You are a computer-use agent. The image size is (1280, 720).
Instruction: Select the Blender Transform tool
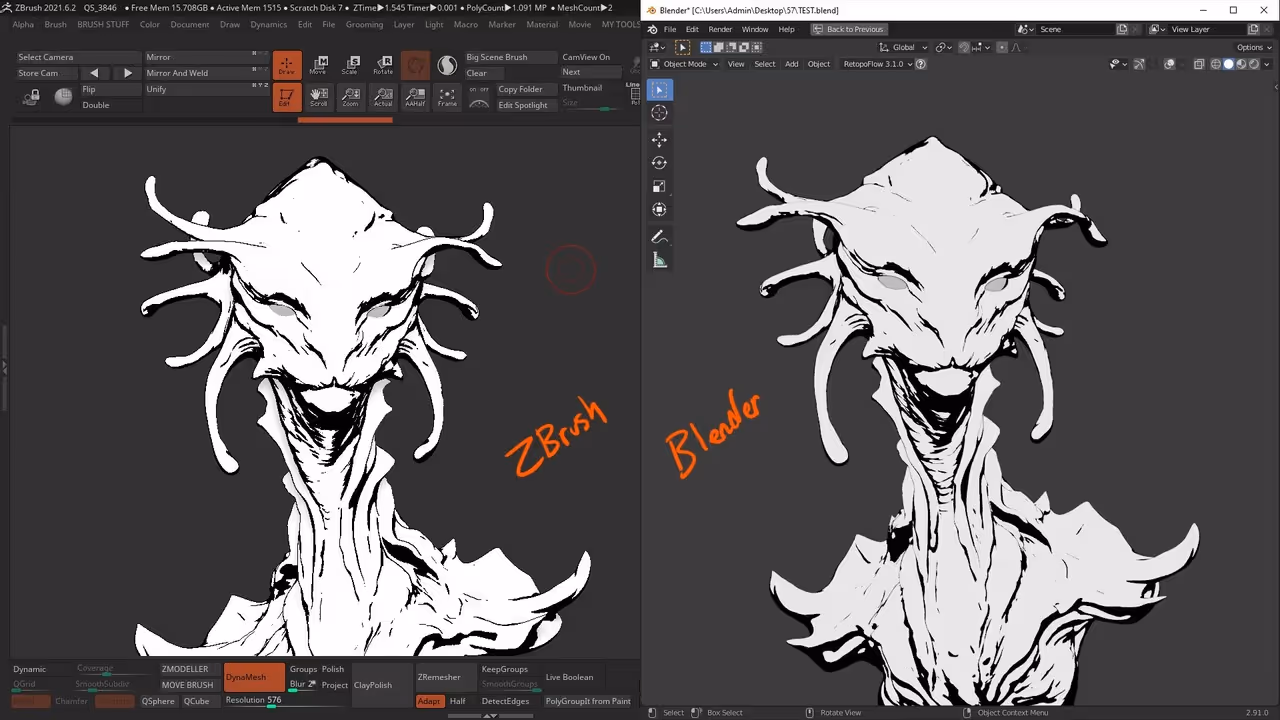pos(659,209)
